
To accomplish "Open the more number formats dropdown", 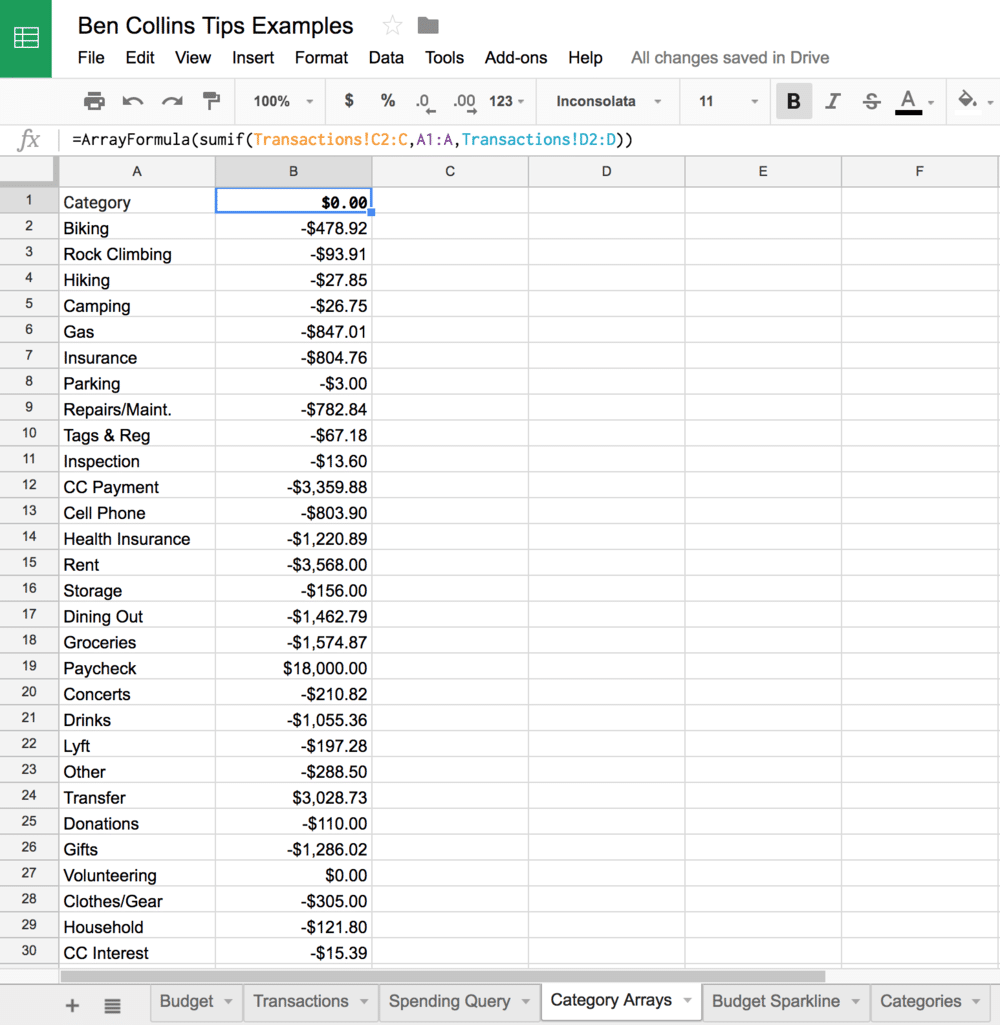I will (x=507, y=101).
